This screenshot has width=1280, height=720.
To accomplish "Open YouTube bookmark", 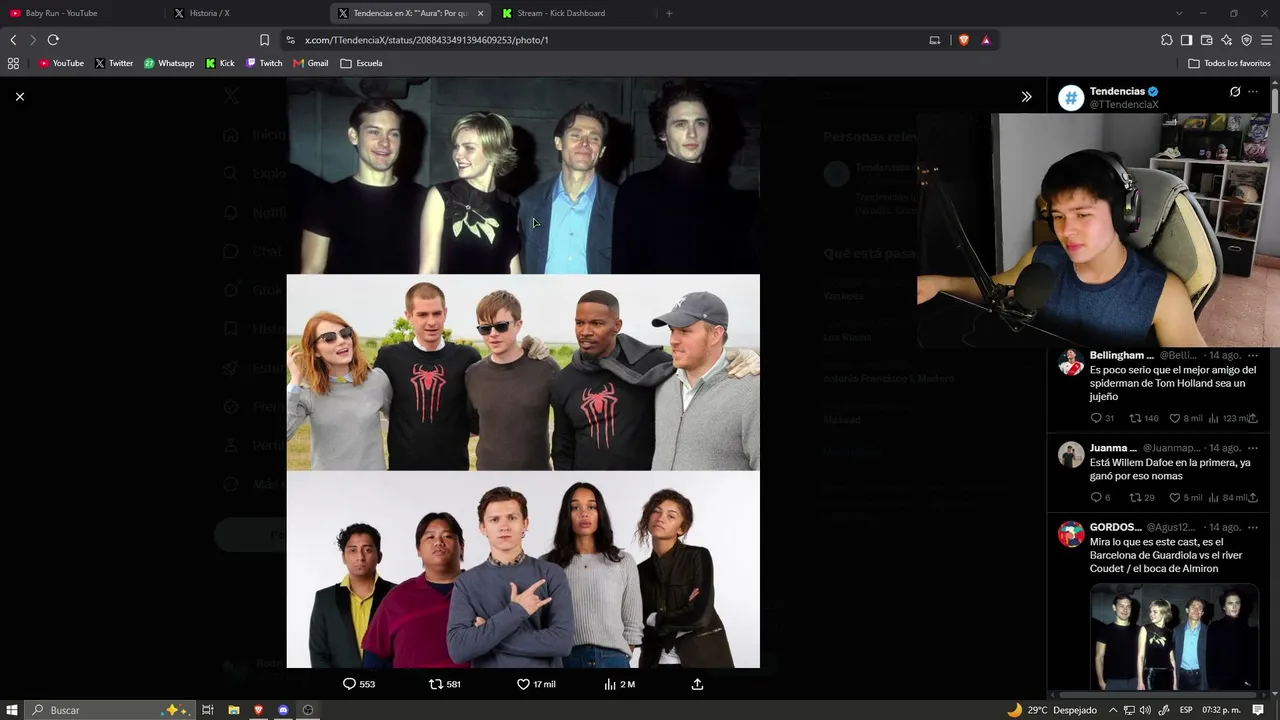I will pos(61,63).
